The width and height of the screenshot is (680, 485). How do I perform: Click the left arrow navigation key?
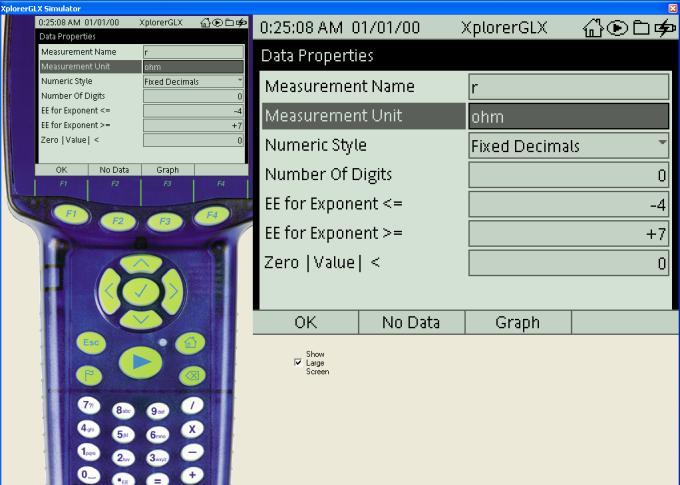click(110, 291)
